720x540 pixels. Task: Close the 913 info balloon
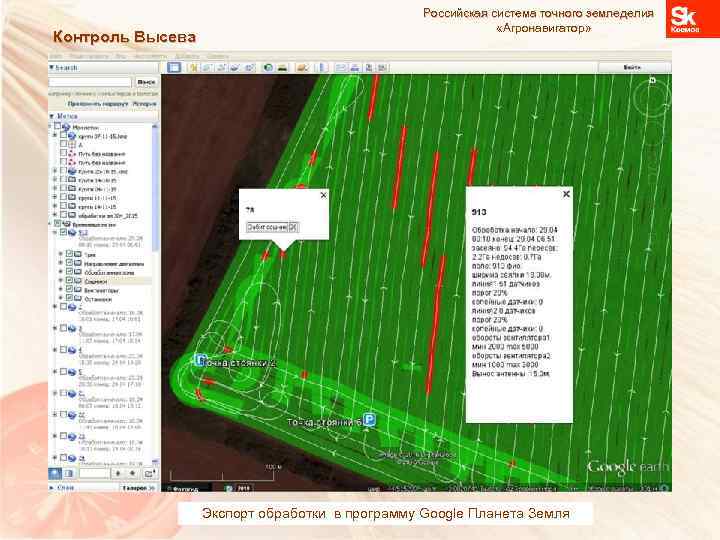tap(566, 194)
